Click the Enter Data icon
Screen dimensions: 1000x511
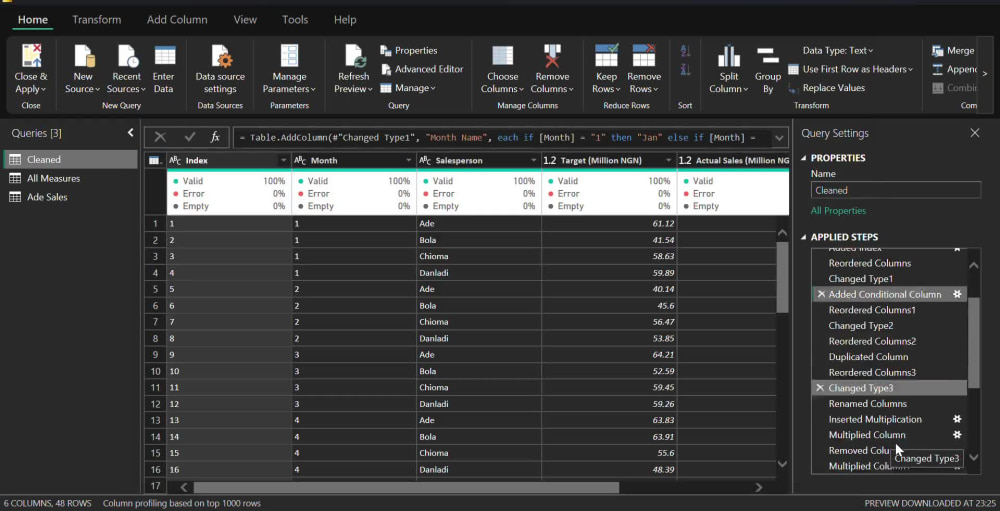(x=165, y=56)
